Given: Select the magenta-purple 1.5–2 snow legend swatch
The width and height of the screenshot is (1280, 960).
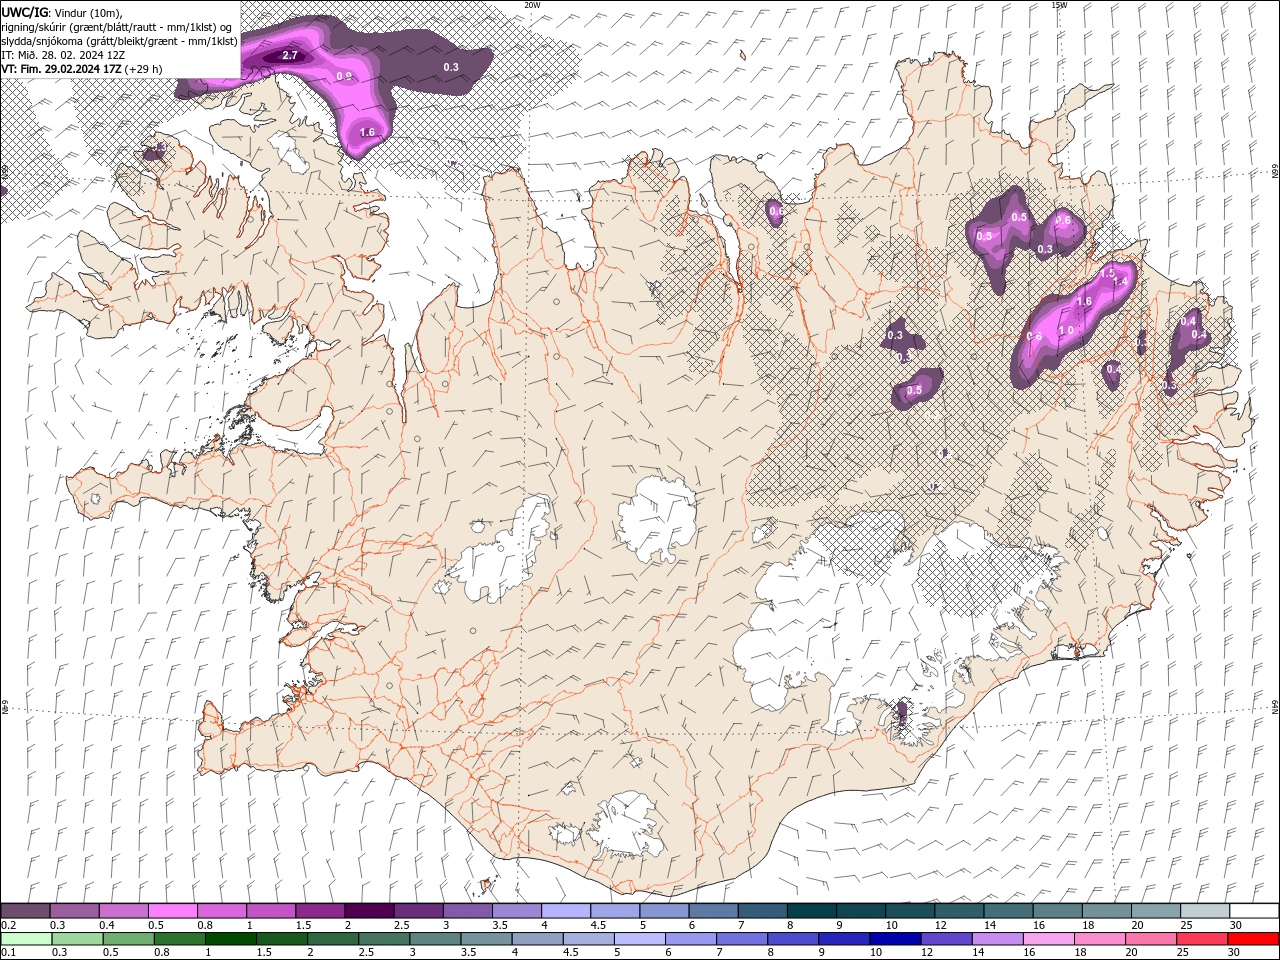Looking at the screenshot, I should tap(319, 911).
